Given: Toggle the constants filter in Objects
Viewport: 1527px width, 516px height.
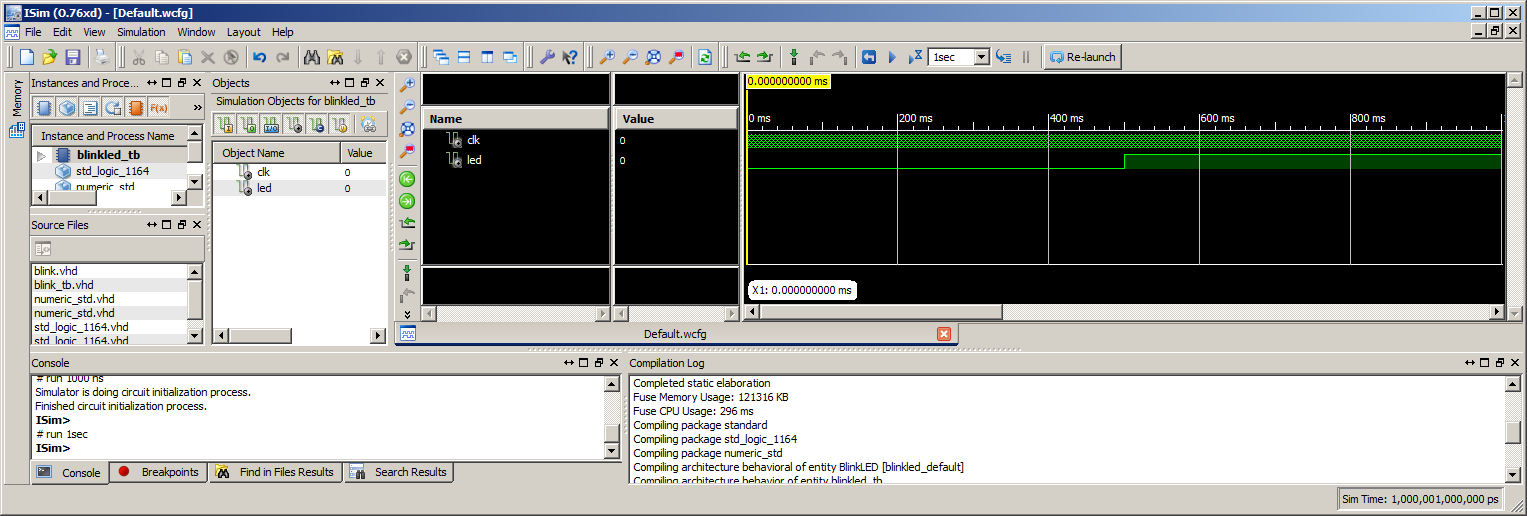Looking at the screenshot, I should coord(317,125).
